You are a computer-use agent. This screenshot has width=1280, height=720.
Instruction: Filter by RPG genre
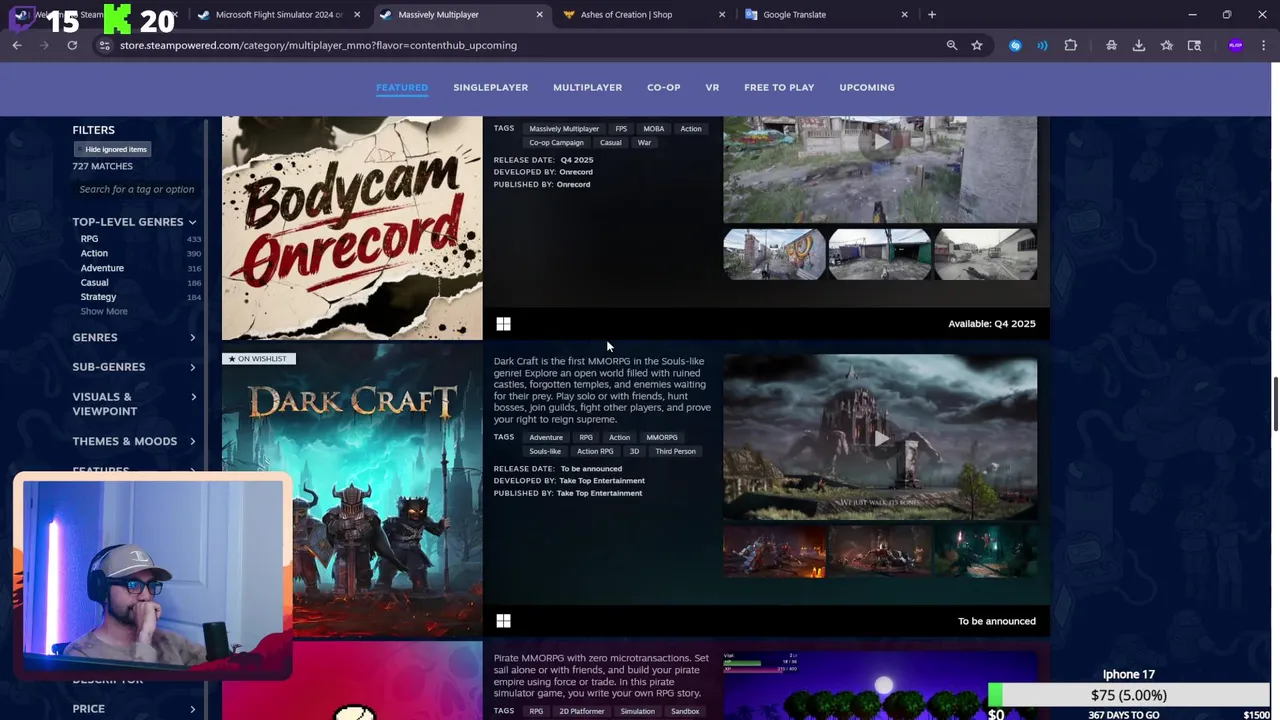pos(89,239)
